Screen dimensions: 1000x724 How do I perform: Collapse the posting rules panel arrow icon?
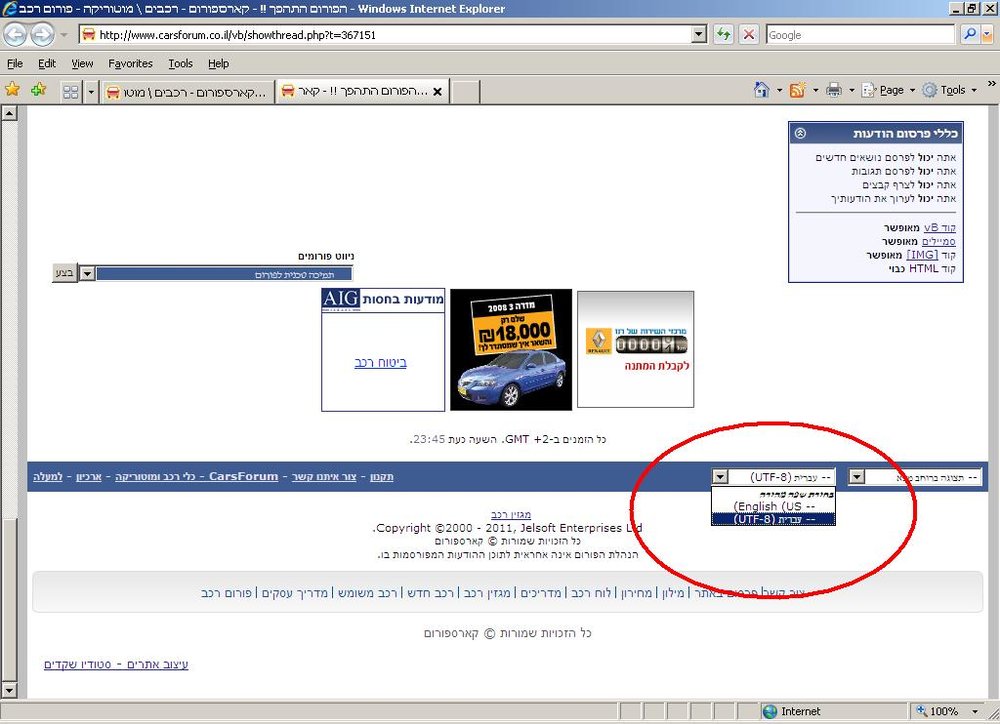[800, 133]
